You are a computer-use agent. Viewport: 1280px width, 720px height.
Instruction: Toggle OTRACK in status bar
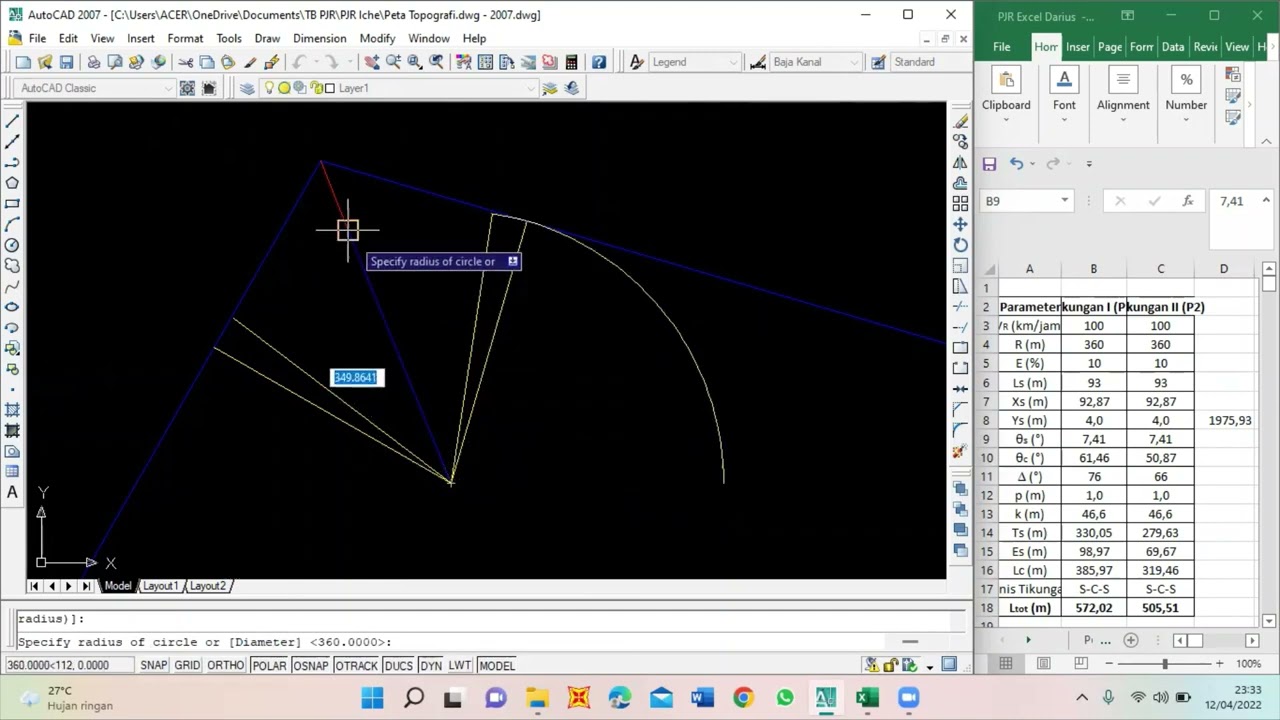356,665
